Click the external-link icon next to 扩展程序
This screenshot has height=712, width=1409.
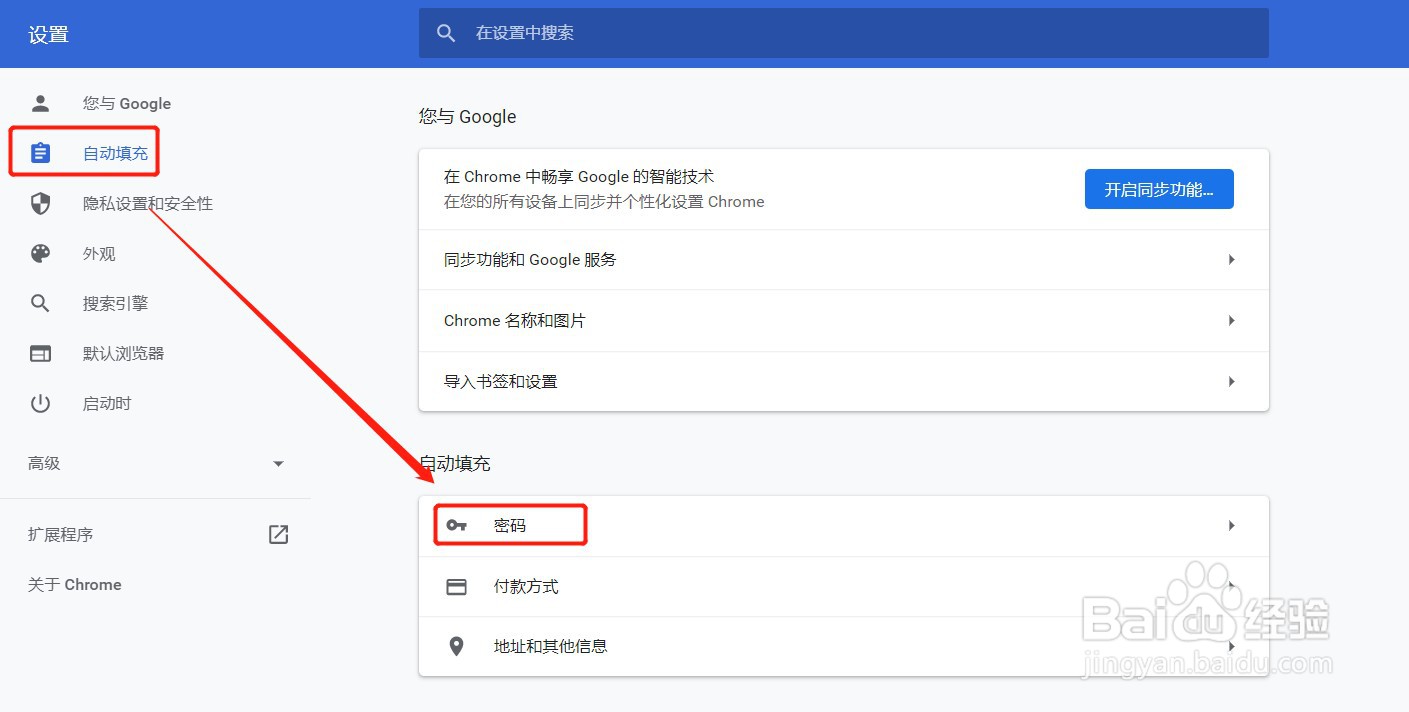pyautogui.click(x=277, y=534)
